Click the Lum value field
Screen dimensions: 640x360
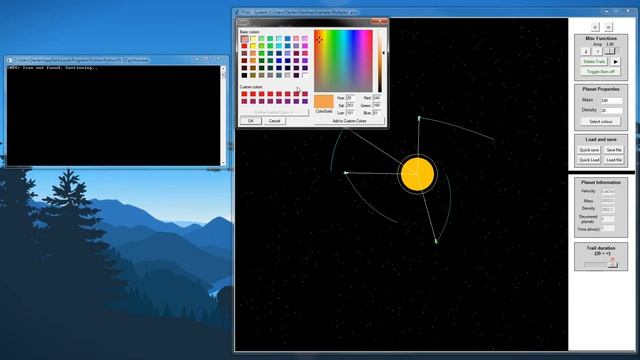click(350, 113)
